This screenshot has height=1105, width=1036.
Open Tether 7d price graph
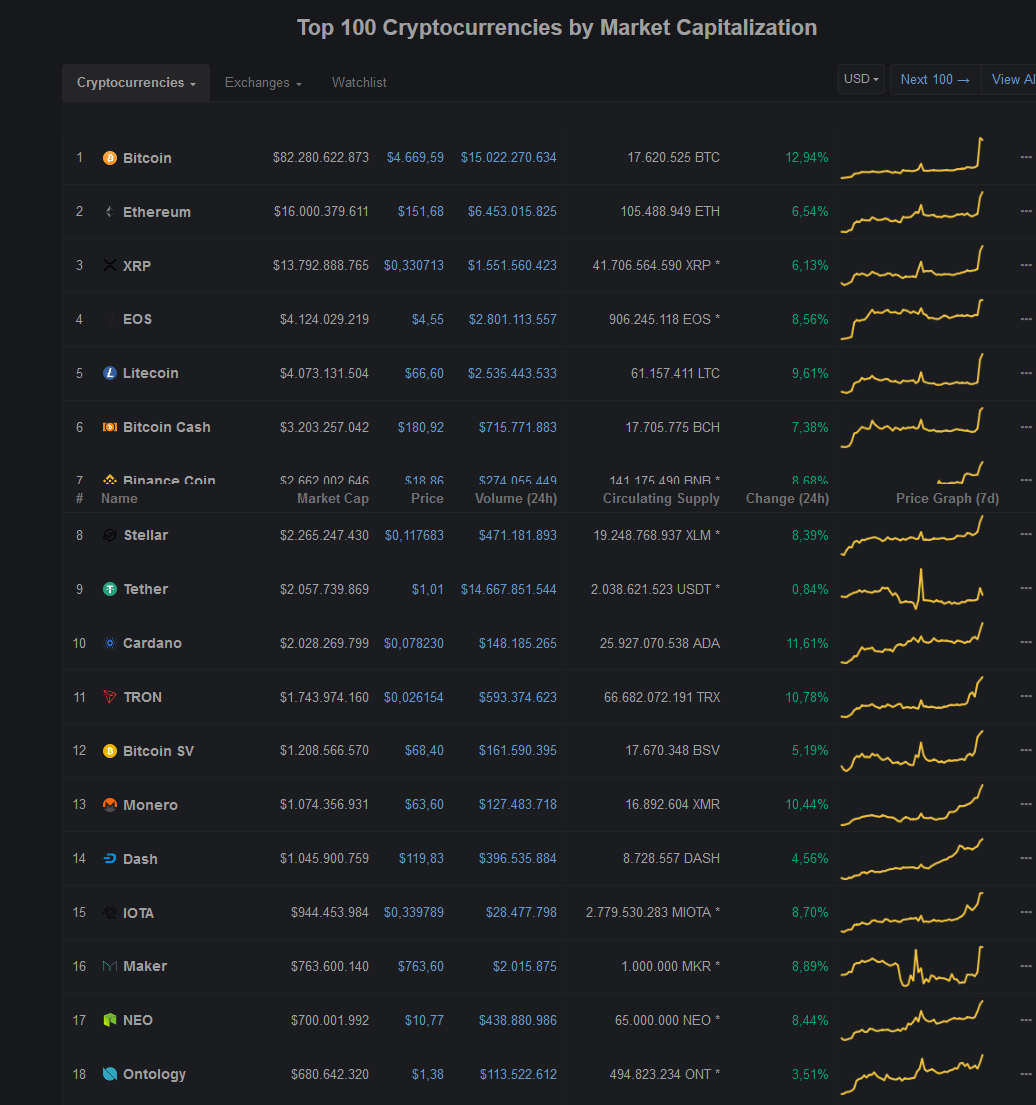pyautogui.click(x=912, y=589)
